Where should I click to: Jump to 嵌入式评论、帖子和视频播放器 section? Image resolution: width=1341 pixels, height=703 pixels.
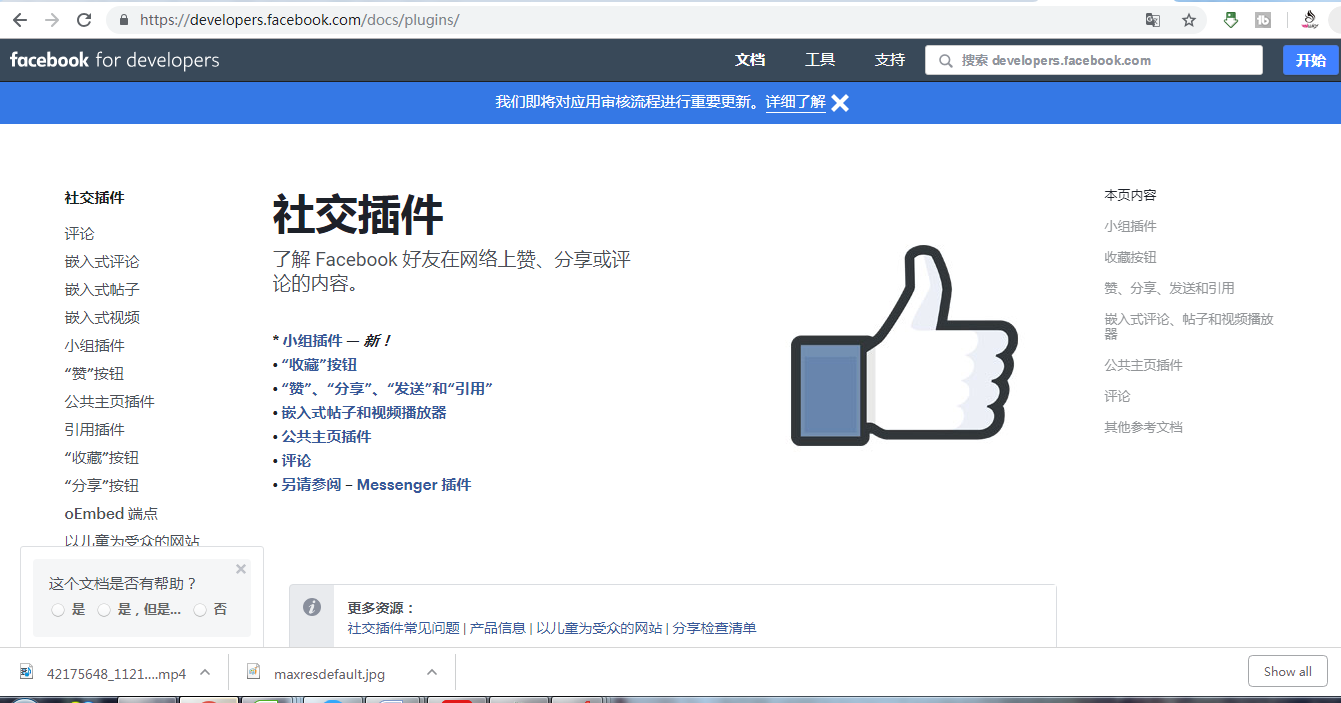(1189, 326)
